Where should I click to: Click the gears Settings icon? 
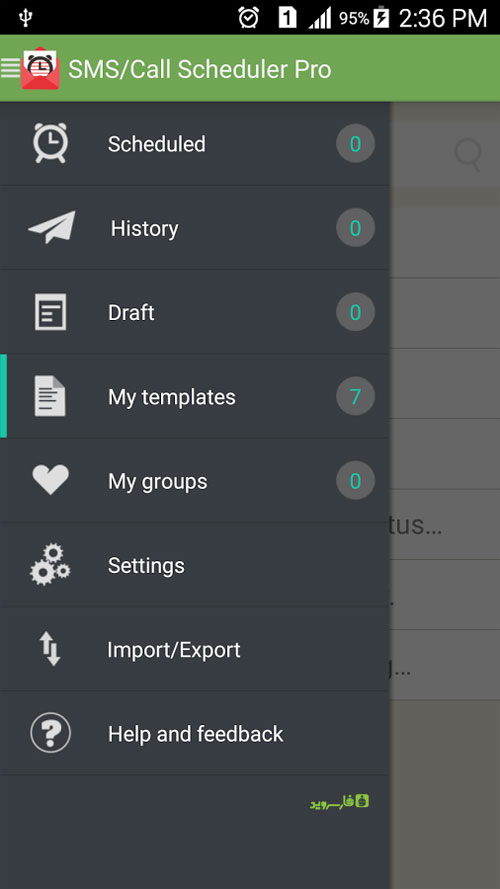tap(50, 565)
